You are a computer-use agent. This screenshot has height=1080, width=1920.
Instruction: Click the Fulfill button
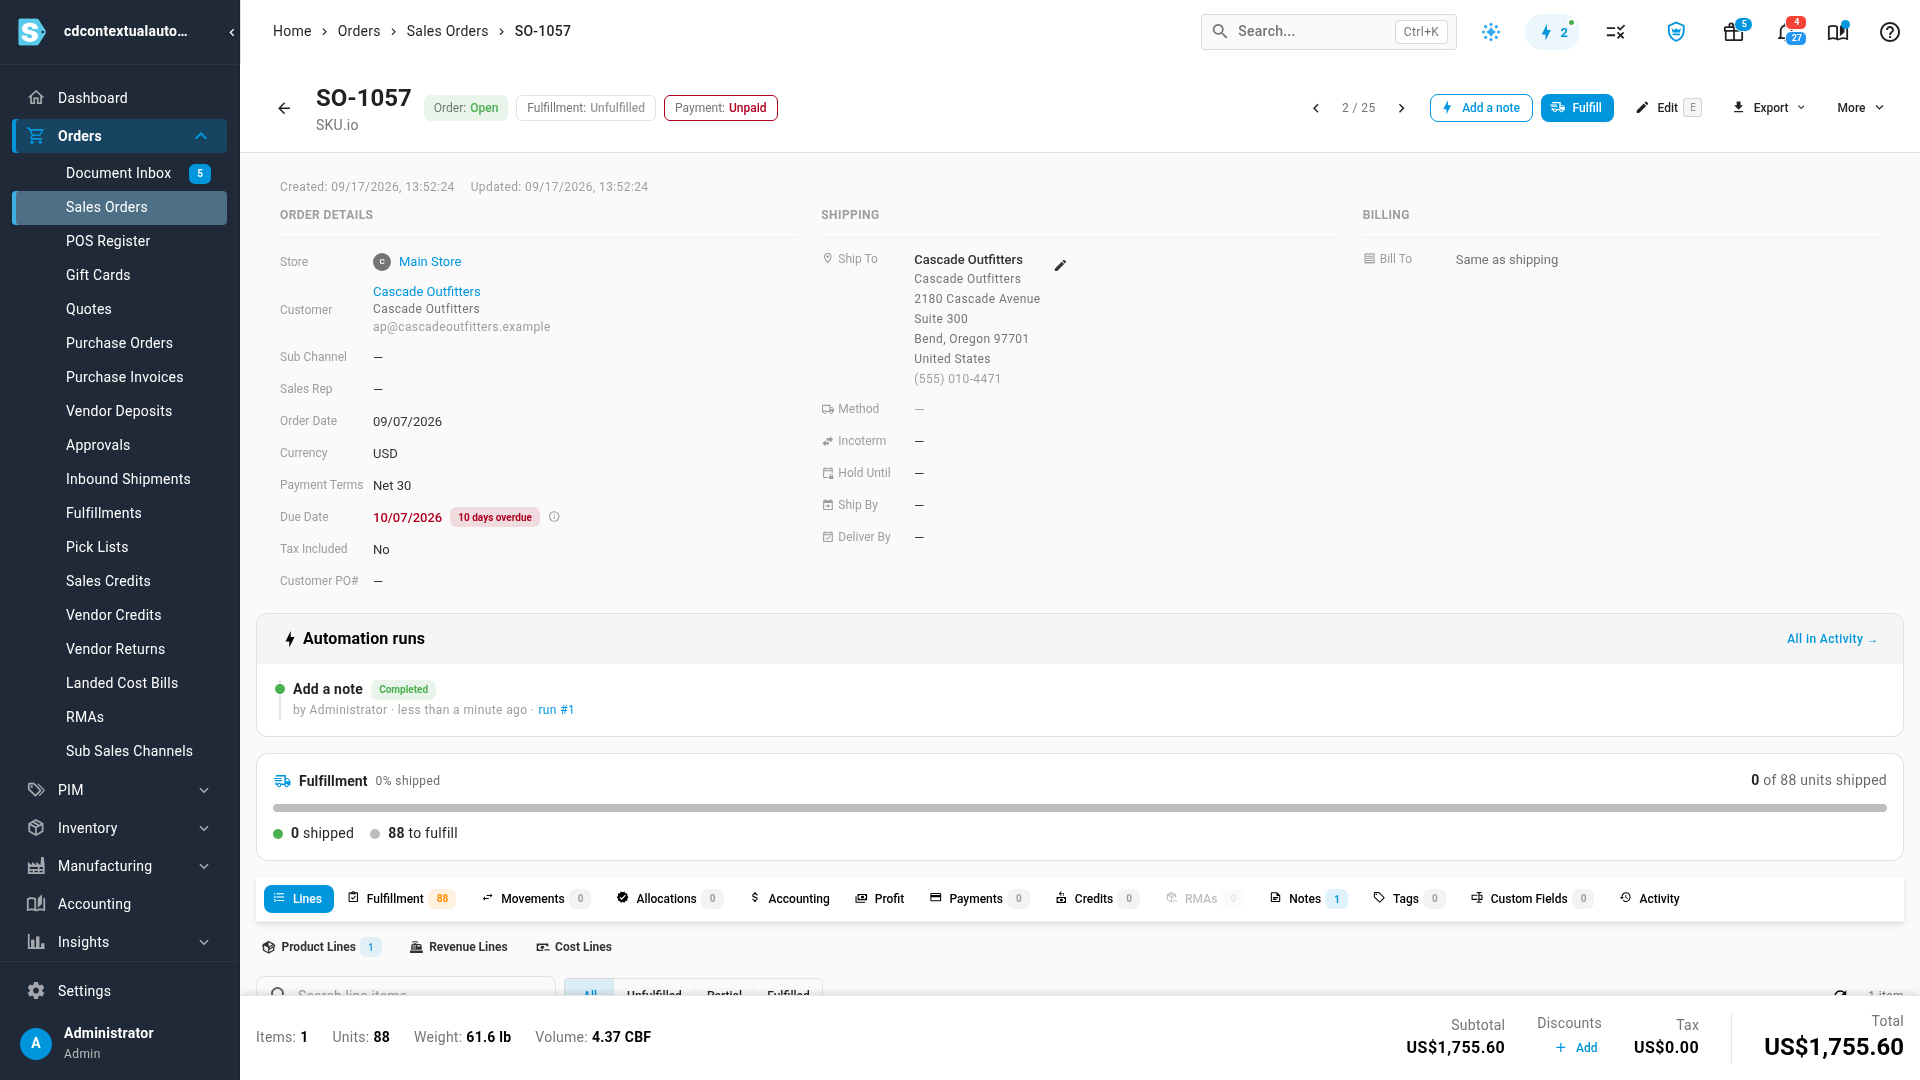click(1577, 108)
